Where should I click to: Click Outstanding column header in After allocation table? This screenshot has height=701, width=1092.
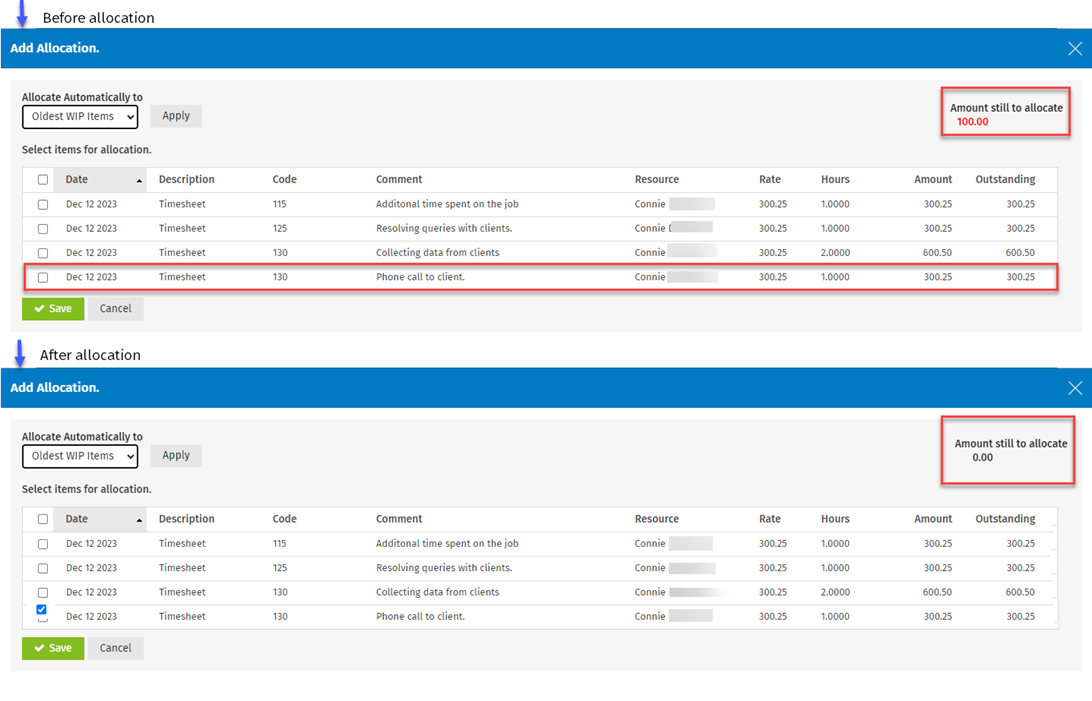[1005, 519]
